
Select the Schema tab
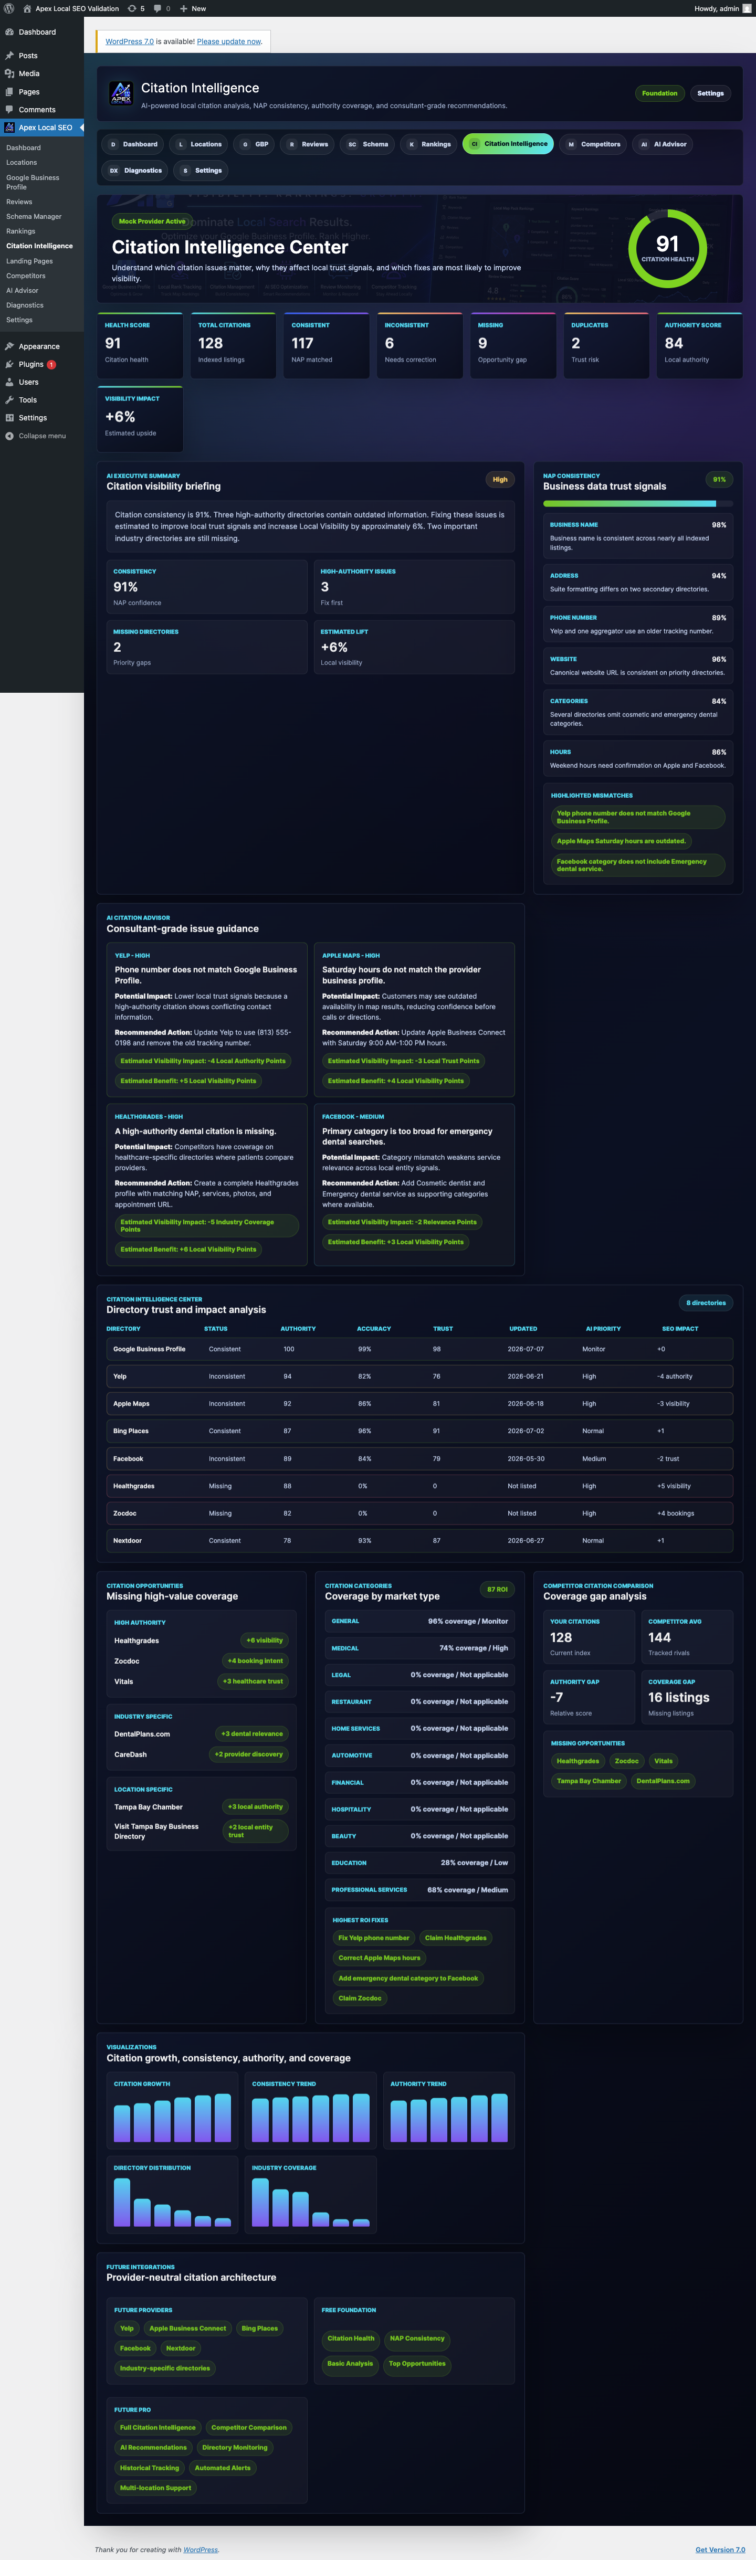click(368, 144)
